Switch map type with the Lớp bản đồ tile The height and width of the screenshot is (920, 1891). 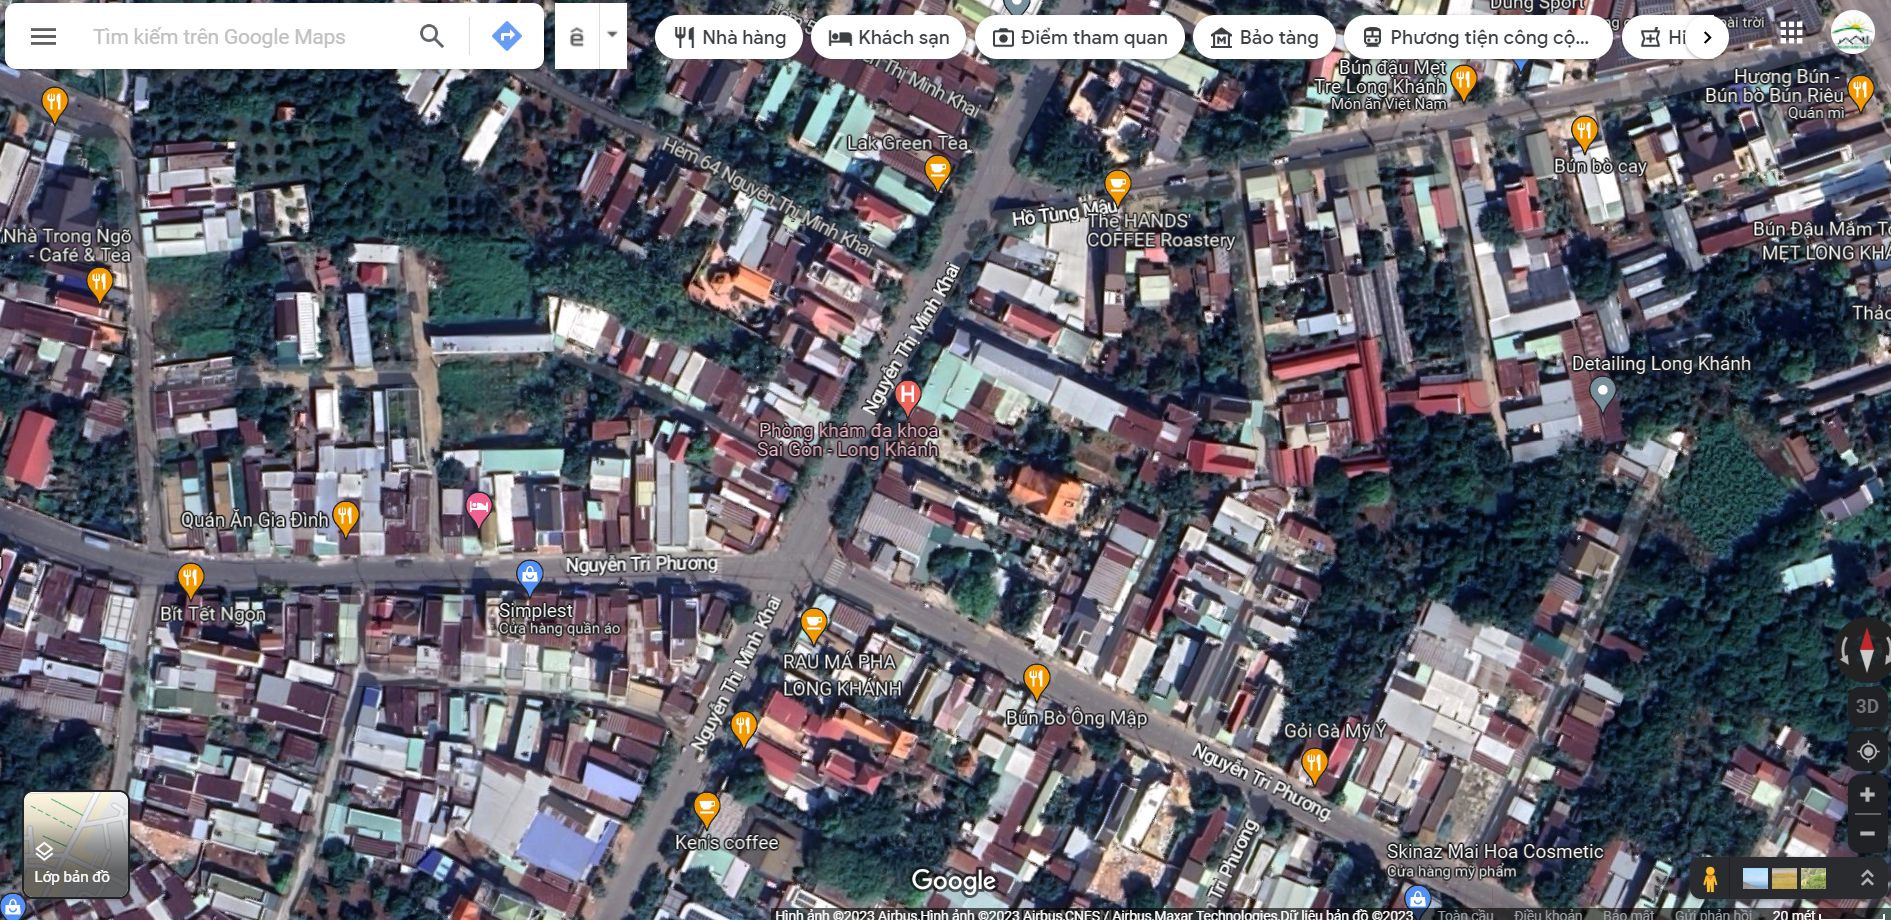coord(76,844)
